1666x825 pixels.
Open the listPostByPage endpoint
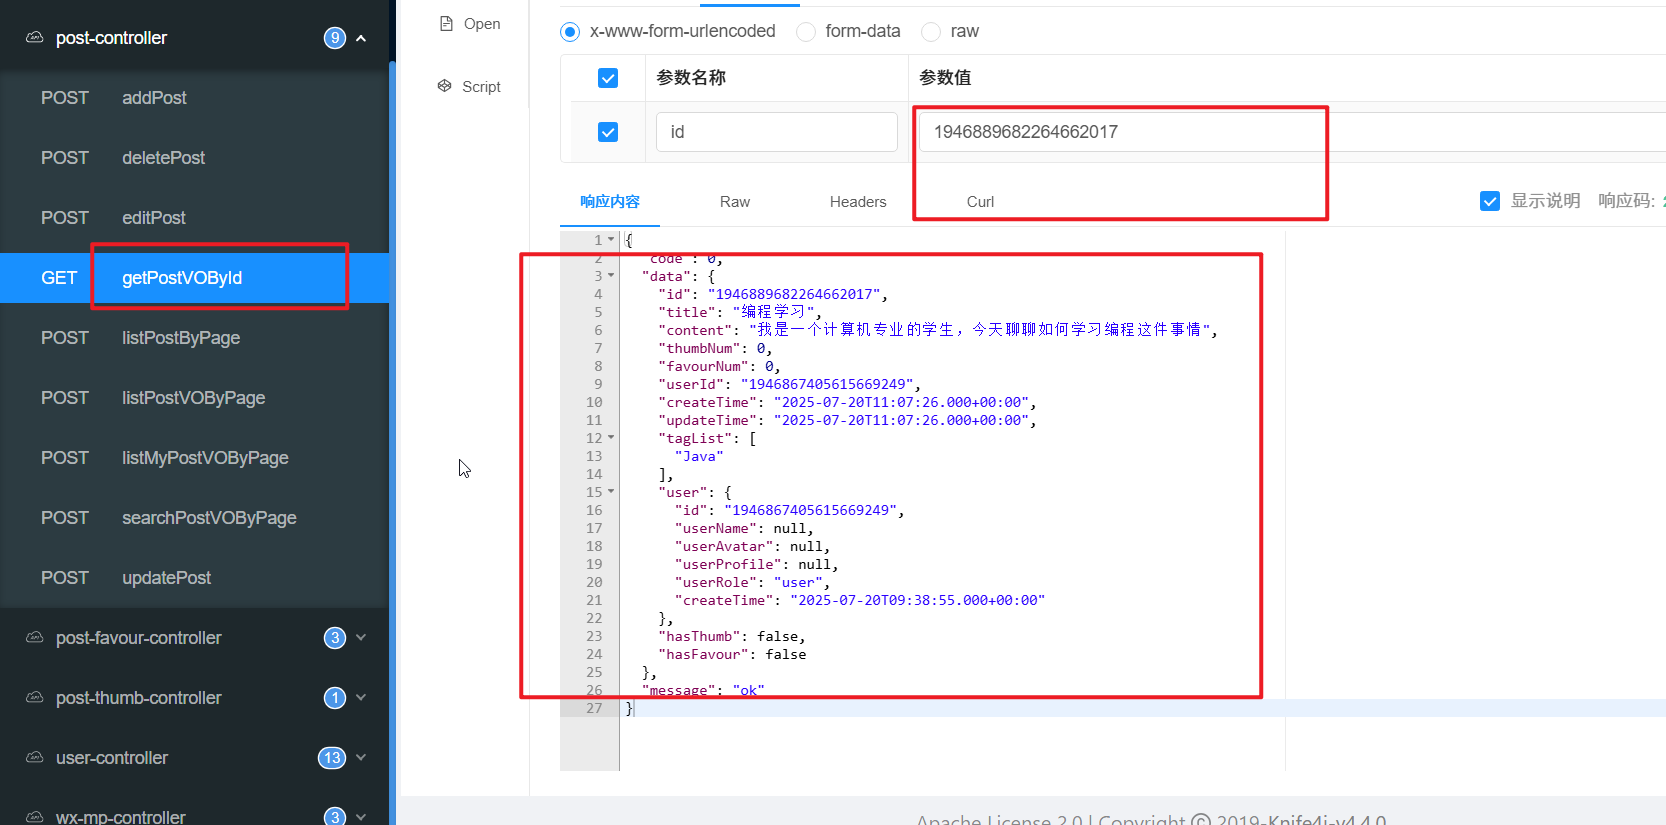click(x=181, y=338)
